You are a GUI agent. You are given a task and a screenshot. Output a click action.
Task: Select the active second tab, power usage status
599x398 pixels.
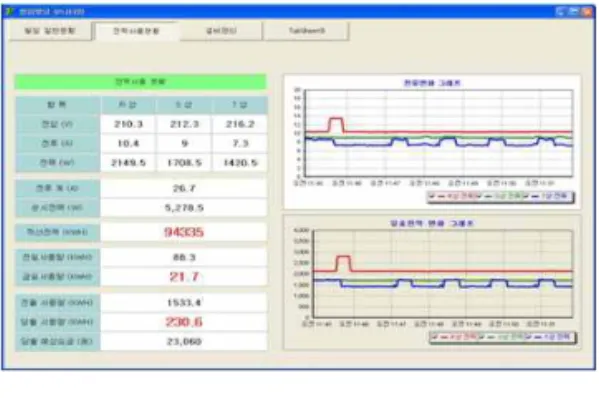pyautogui.click(x=136, y=31)
